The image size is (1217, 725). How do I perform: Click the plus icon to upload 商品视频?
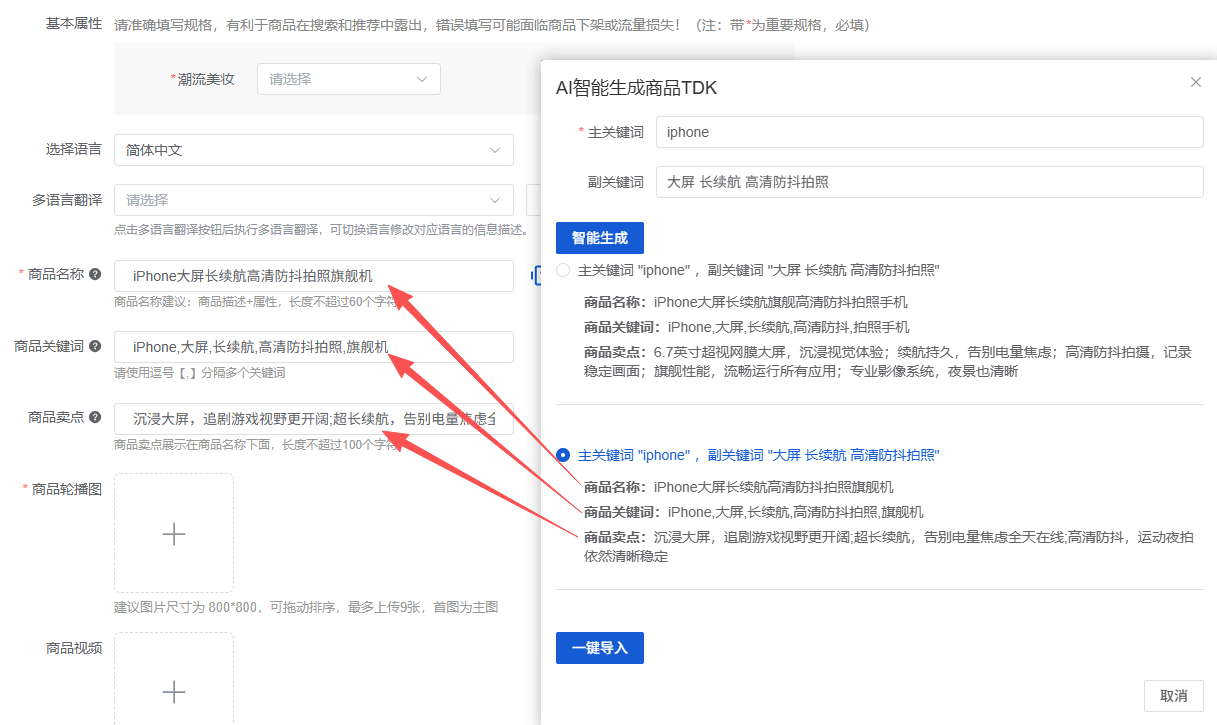[174, 691]
